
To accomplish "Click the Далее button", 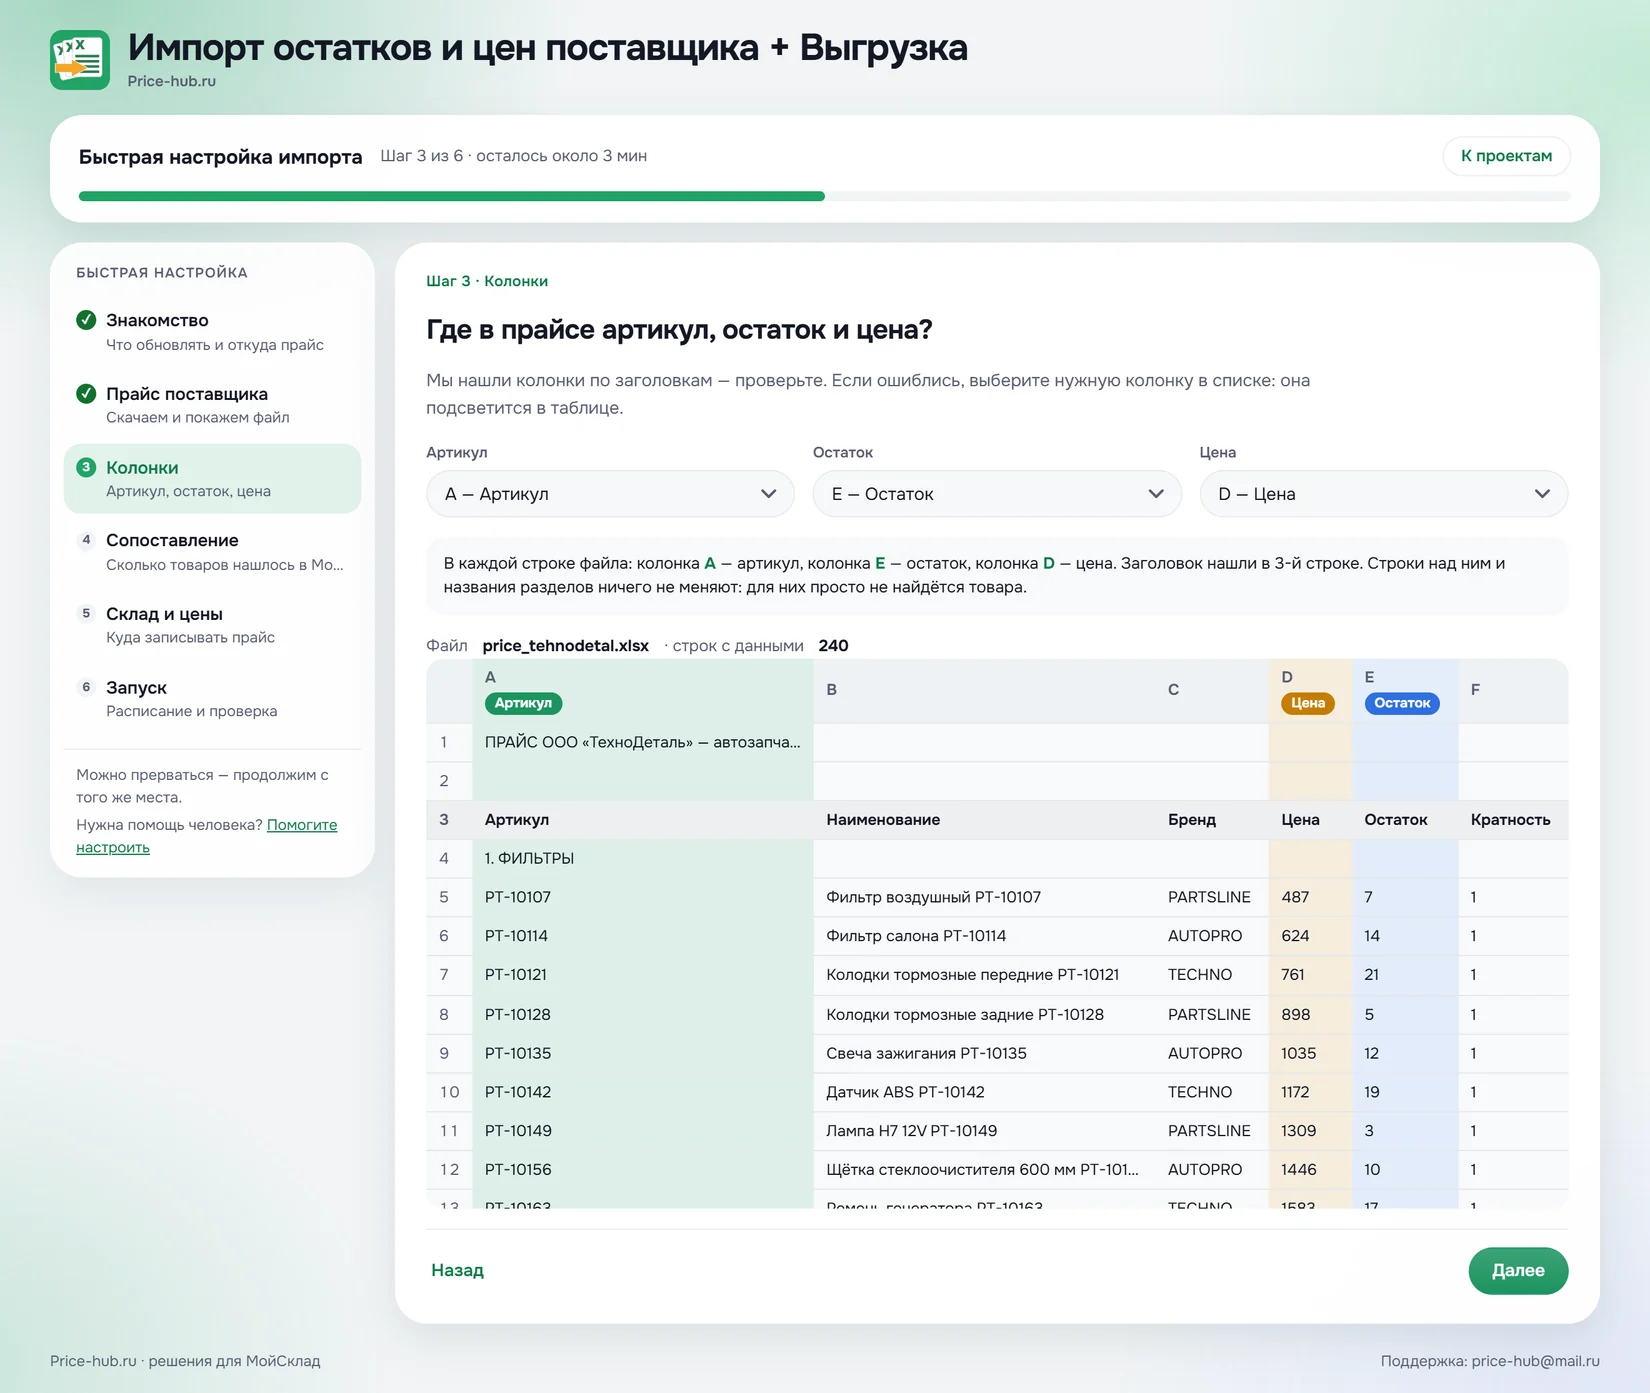I will (1518, 1271).
